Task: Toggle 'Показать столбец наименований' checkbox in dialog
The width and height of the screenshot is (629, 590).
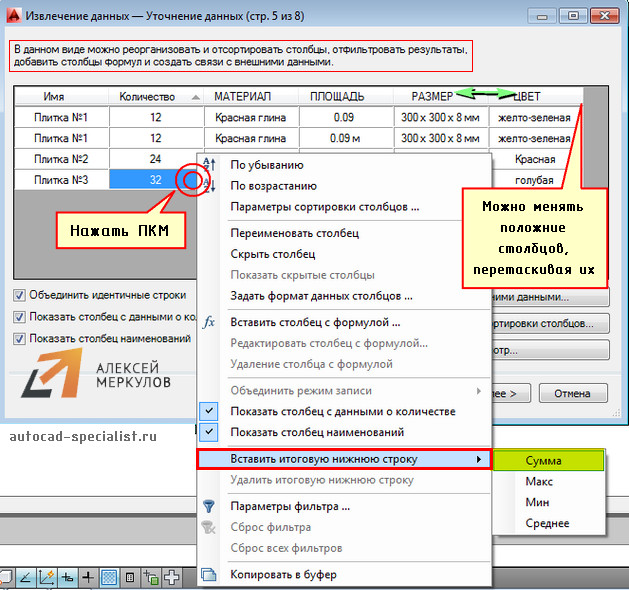Action: pos(20,338)
